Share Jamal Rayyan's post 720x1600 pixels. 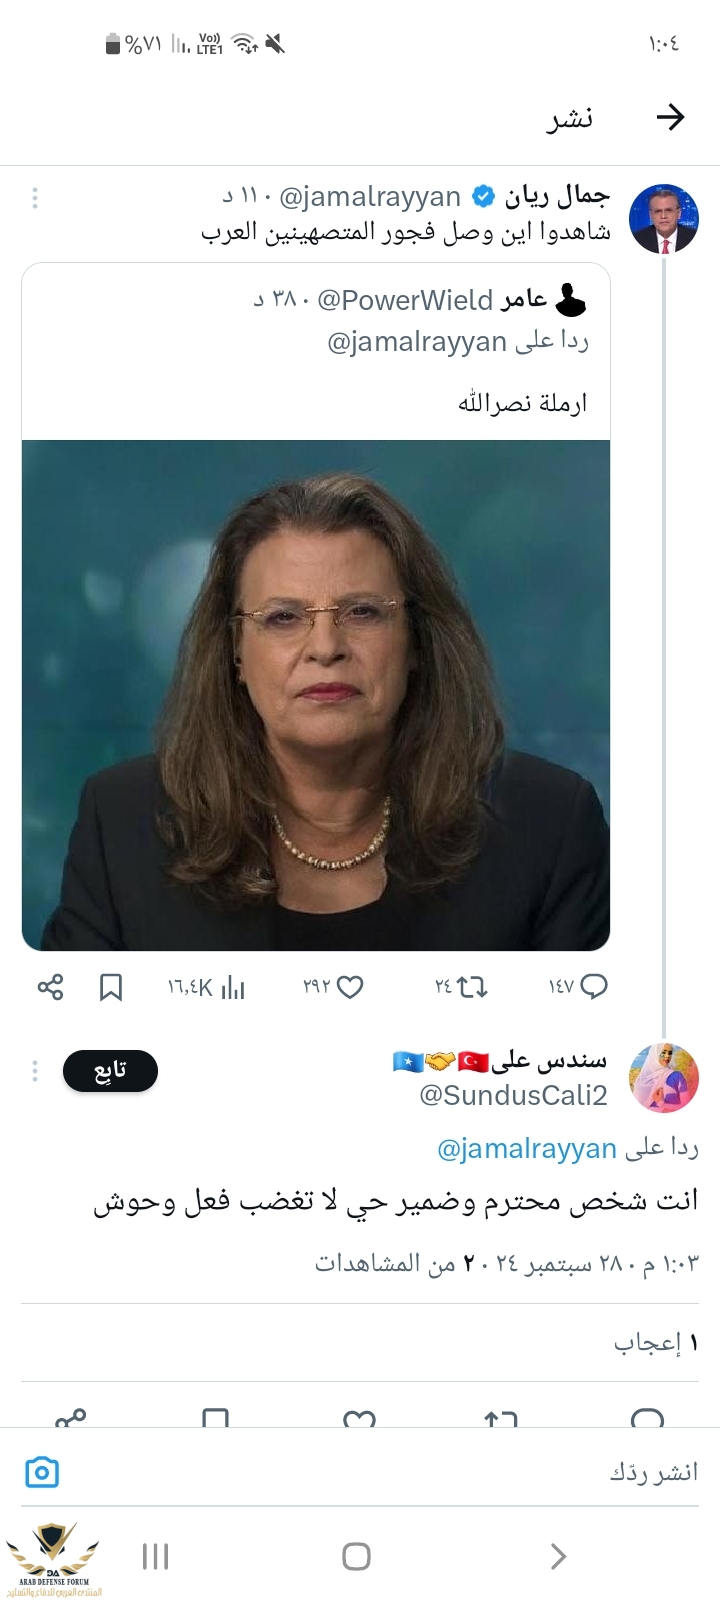click(x=50, y=987)
